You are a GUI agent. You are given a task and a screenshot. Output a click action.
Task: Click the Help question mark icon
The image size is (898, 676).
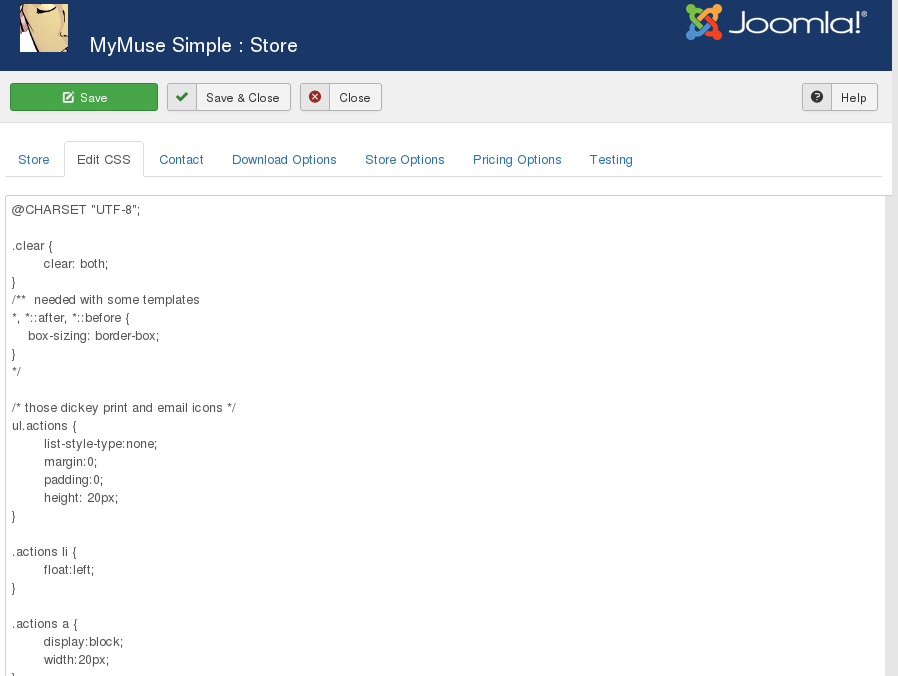pyautogui.click(x=817, y=97)
